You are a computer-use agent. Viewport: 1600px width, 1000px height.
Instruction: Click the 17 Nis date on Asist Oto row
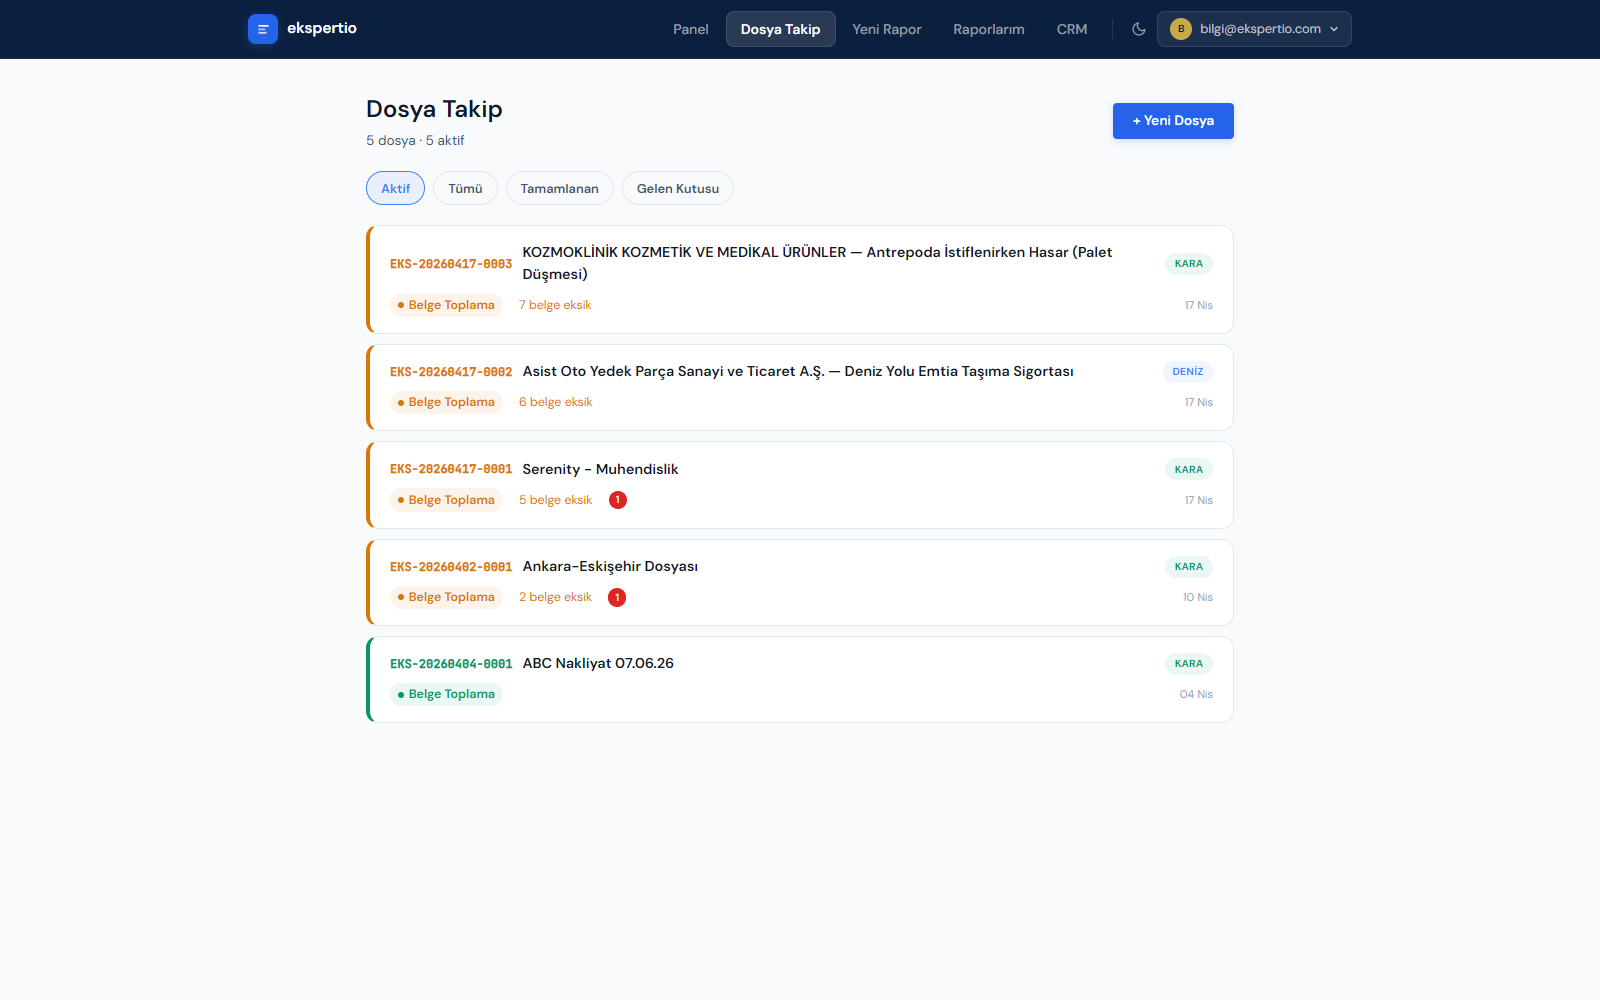point(1198,402)
